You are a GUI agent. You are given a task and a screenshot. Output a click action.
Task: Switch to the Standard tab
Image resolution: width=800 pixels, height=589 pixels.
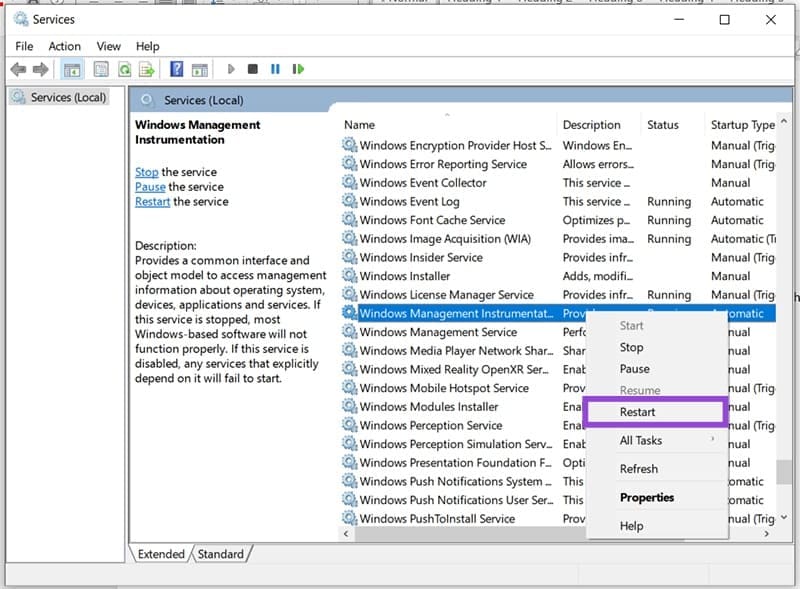click(220, 553)
